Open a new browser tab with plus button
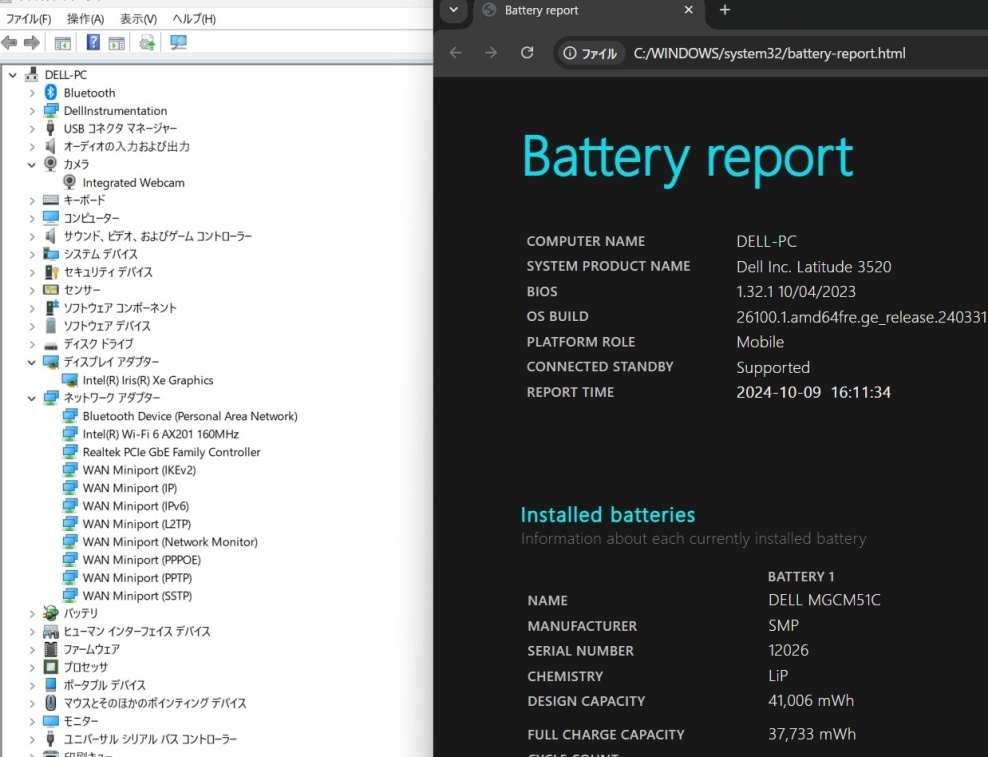The height and width of the screenshot is (757, 988). coord(725,10)
